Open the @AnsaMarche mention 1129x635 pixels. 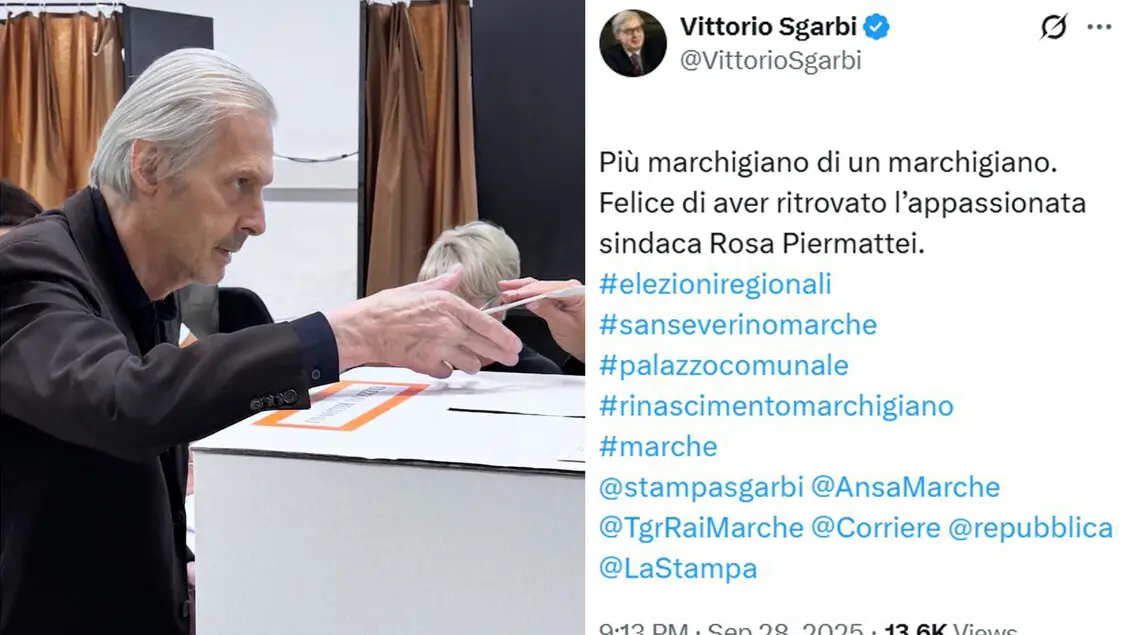pos(905,487)
